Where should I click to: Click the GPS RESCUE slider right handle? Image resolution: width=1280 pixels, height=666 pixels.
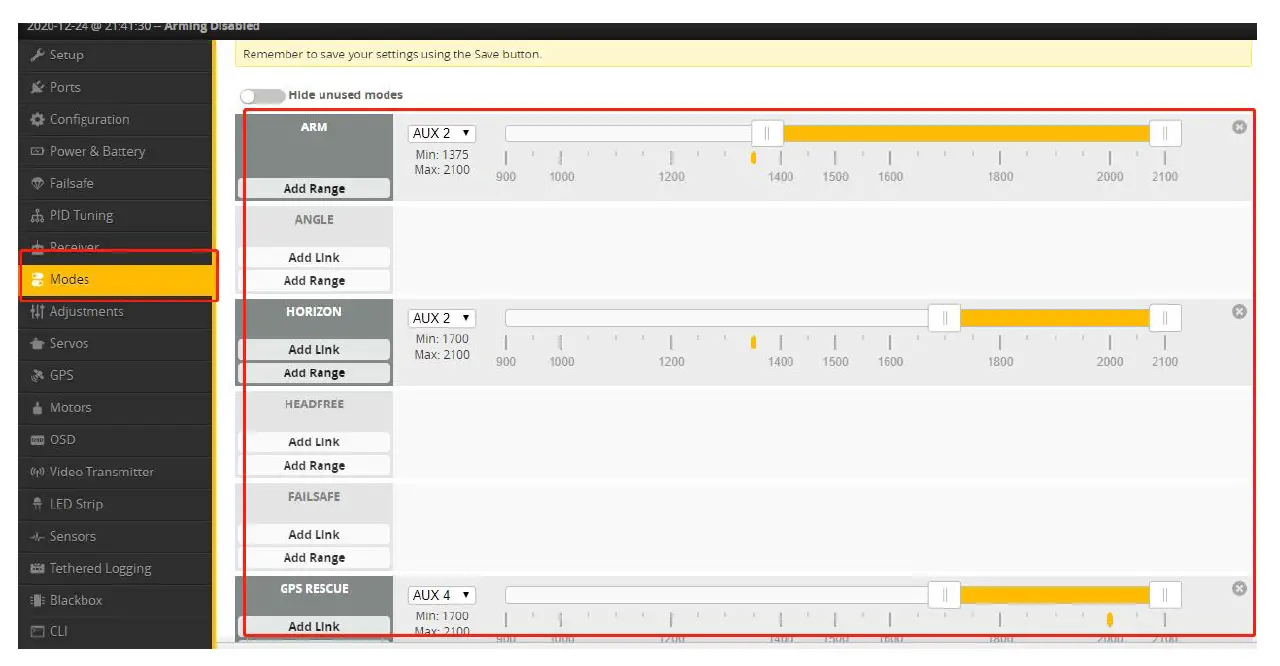1165,595
